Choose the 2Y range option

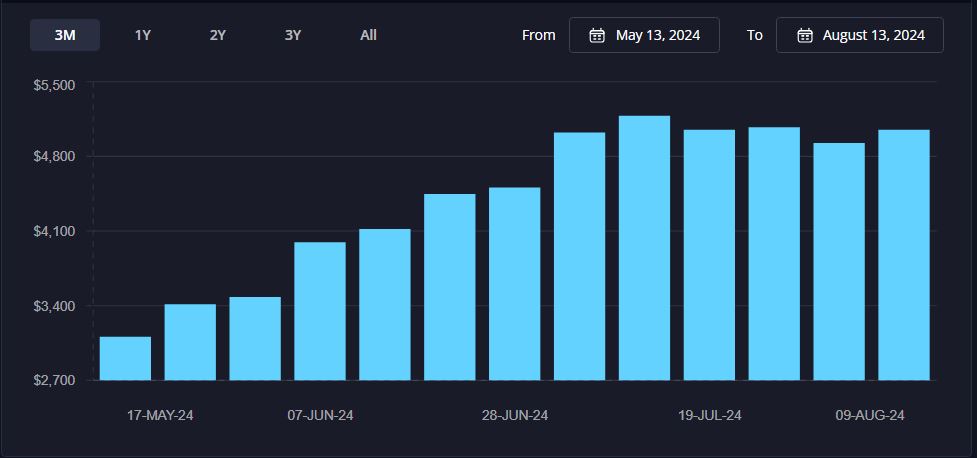pyautogui.click(x=218, y=35)
